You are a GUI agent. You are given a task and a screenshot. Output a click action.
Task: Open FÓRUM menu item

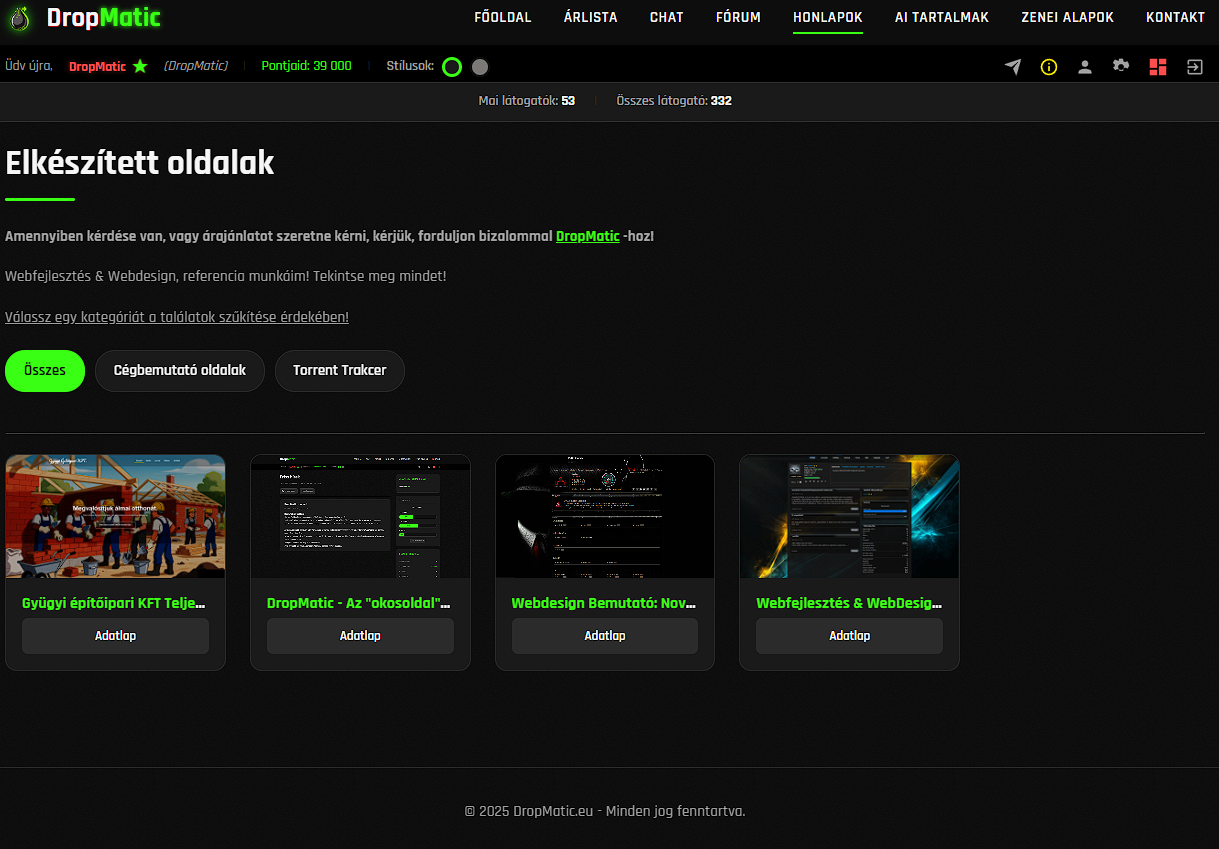(x=738, y=17)
